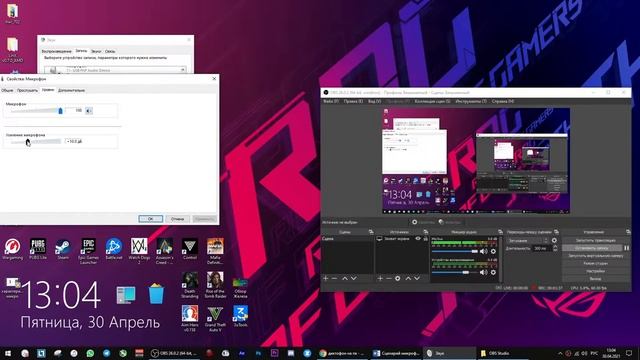Open Steam desktop shortcut

63,249
